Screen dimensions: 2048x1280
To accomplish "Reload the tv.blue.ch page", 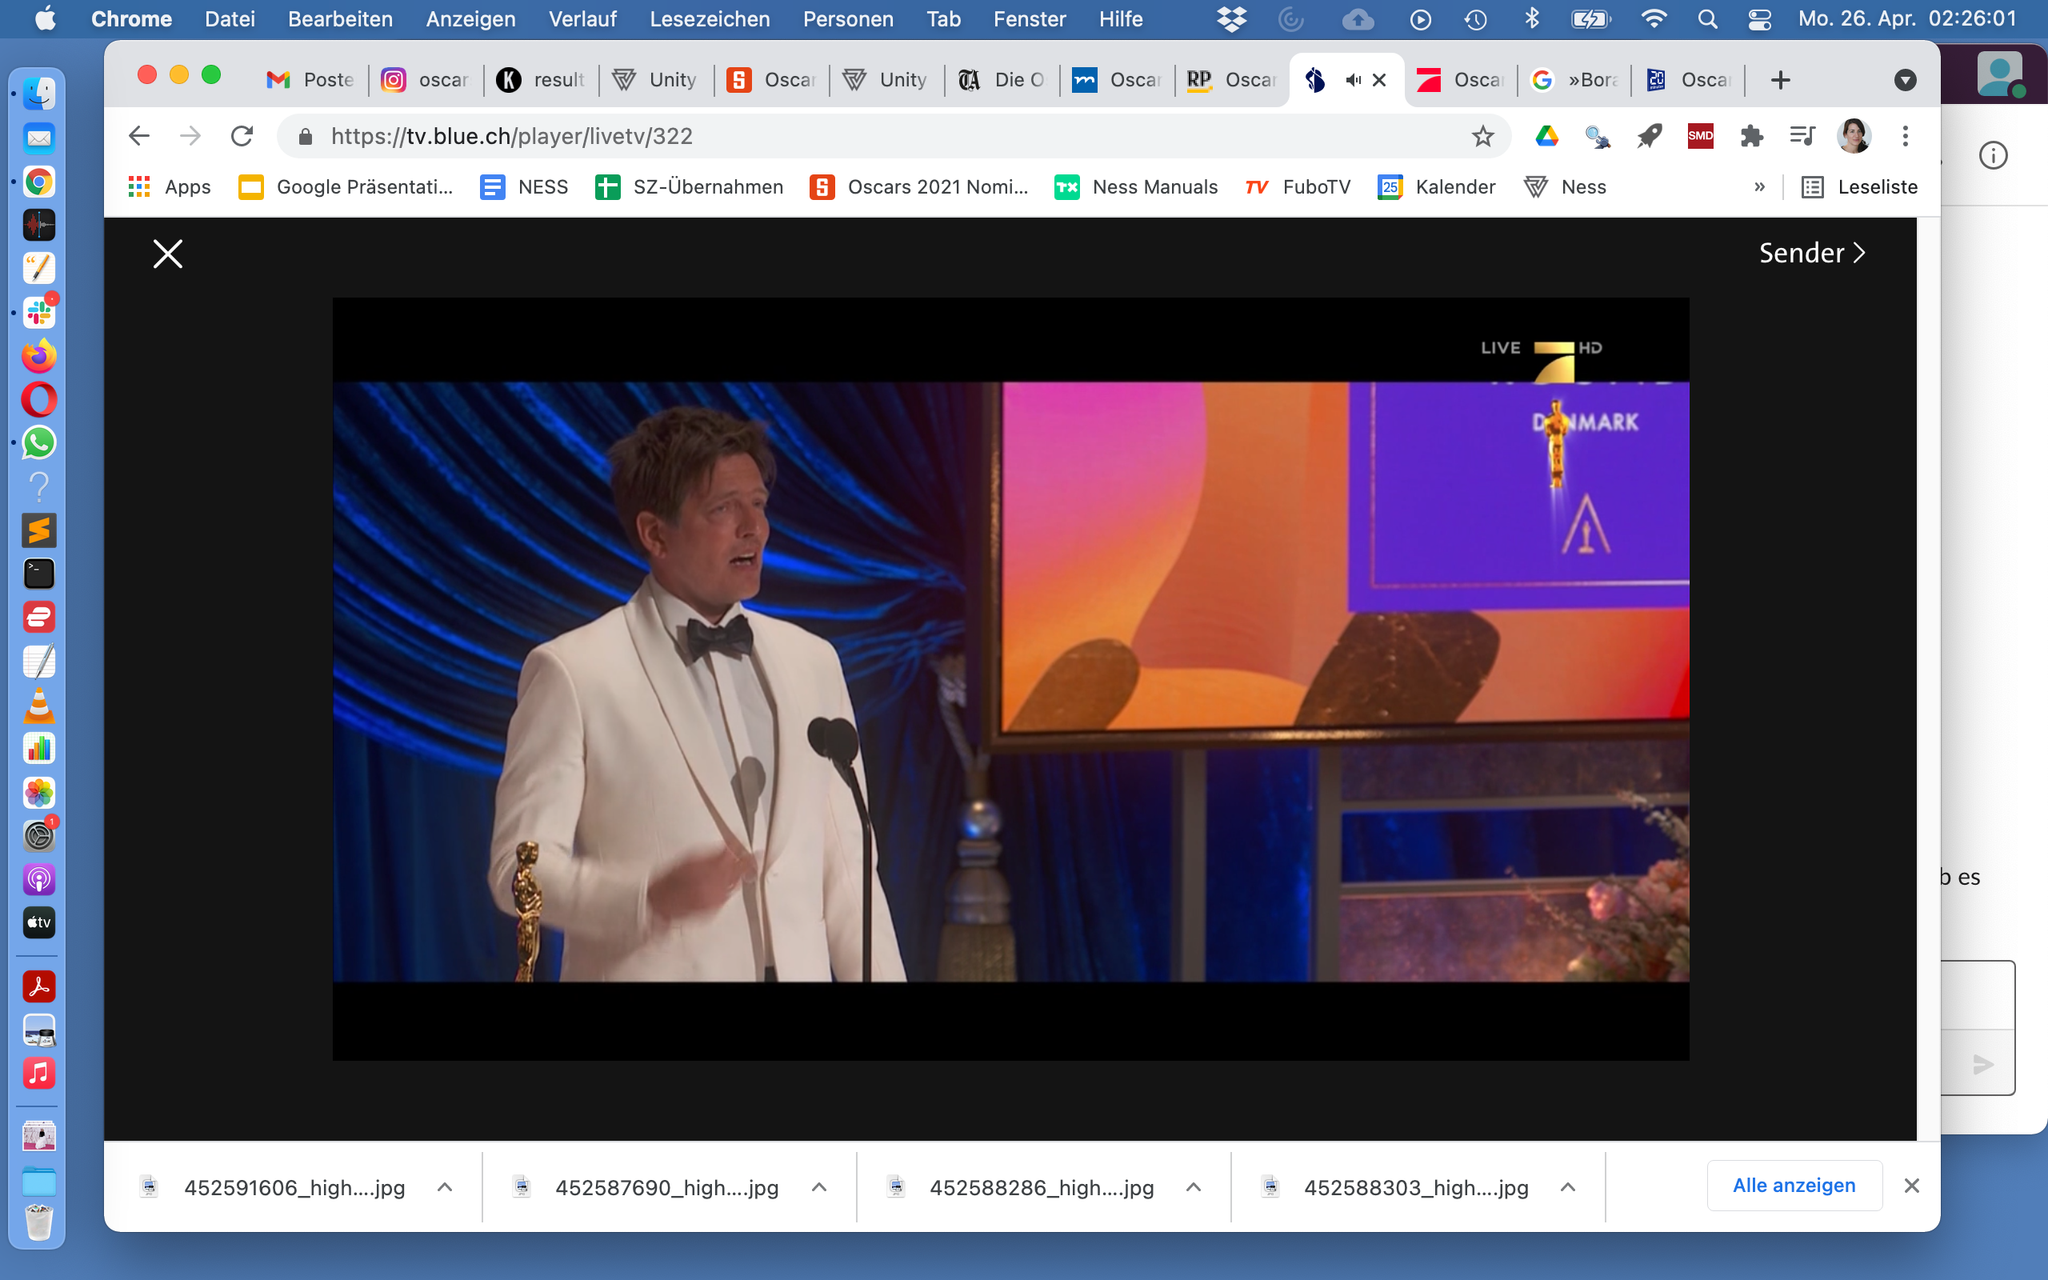I will (x=242, y=136).
